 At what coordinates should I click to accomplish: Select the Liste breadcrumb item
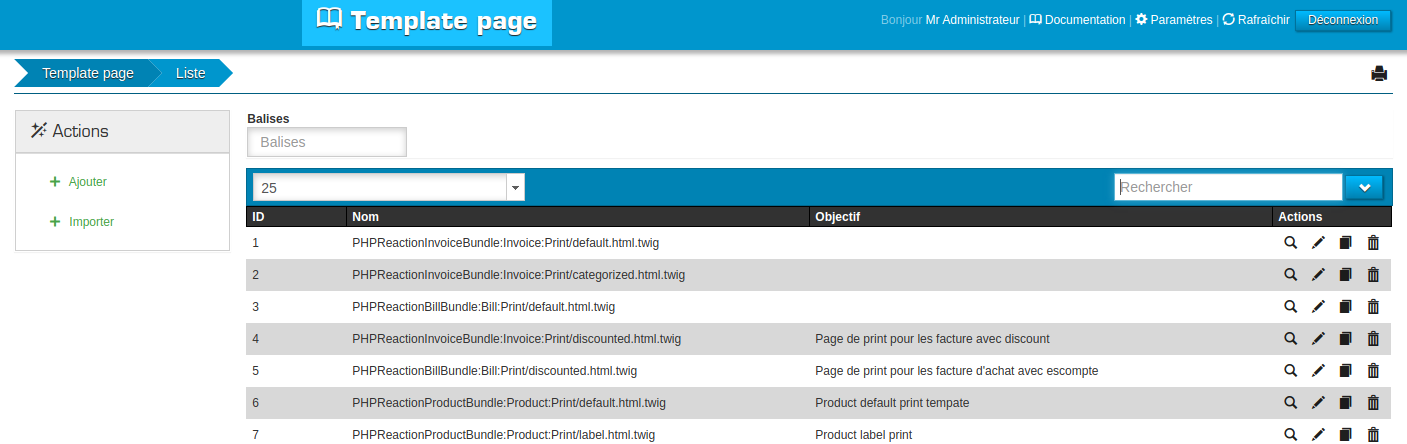click(x=190, y=73)
